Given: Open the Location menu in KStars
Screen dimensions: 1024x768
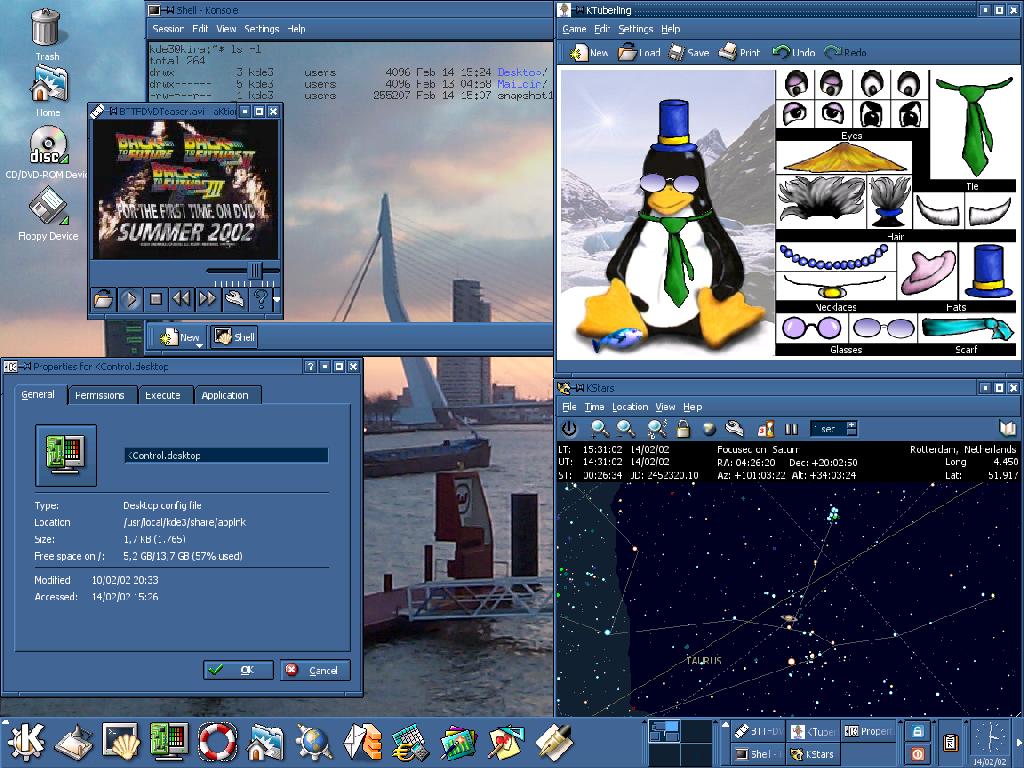Looking at the screenshot, I should (x=630, y=407).
